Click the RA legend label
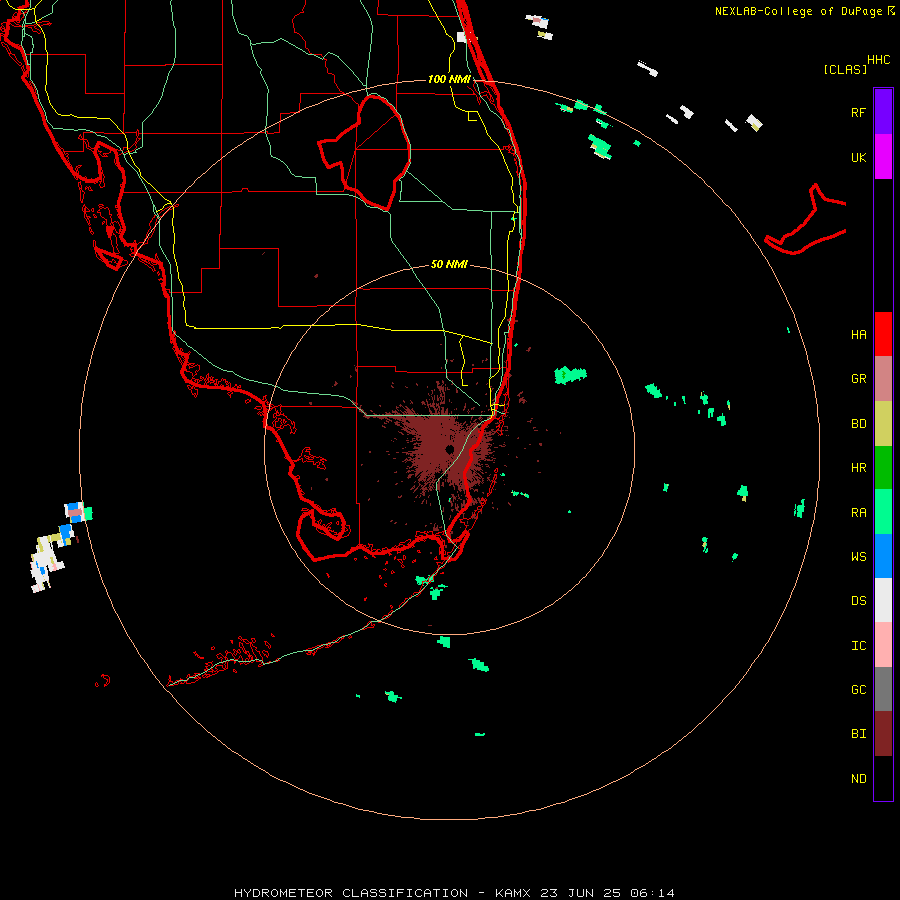This screenshot has width=900, height=900. [x=858, y=513]
